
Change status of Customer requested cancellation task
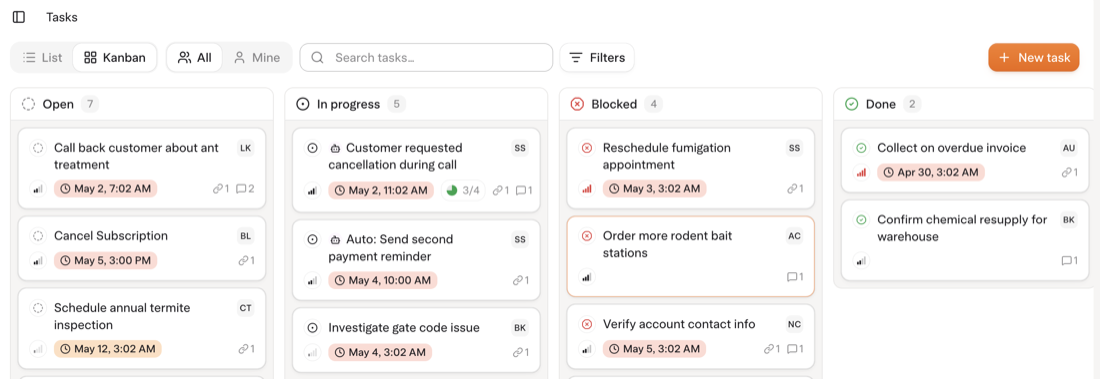(313, 148)
